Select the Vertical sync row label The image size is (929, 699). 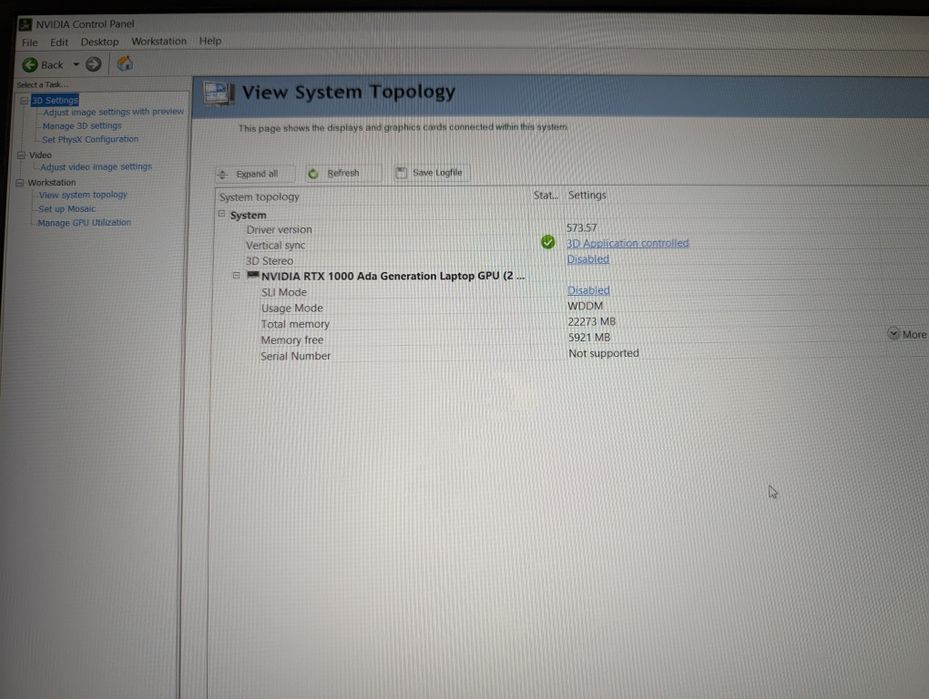[276, 245]
